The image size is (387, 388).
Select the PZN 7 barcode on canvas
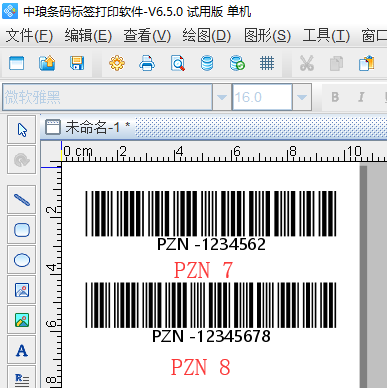[x=211, y=214]
